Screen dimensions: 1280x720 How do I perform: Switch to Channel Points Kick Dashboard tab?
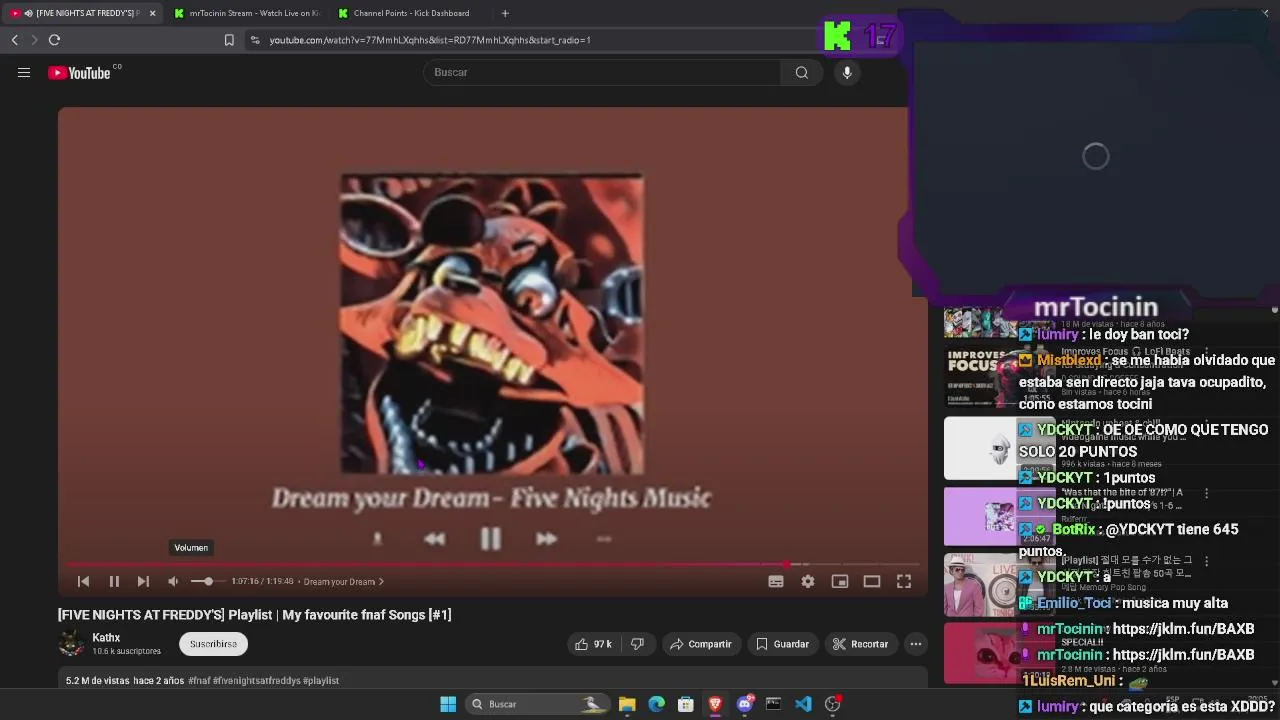click(x=411, y=13)
